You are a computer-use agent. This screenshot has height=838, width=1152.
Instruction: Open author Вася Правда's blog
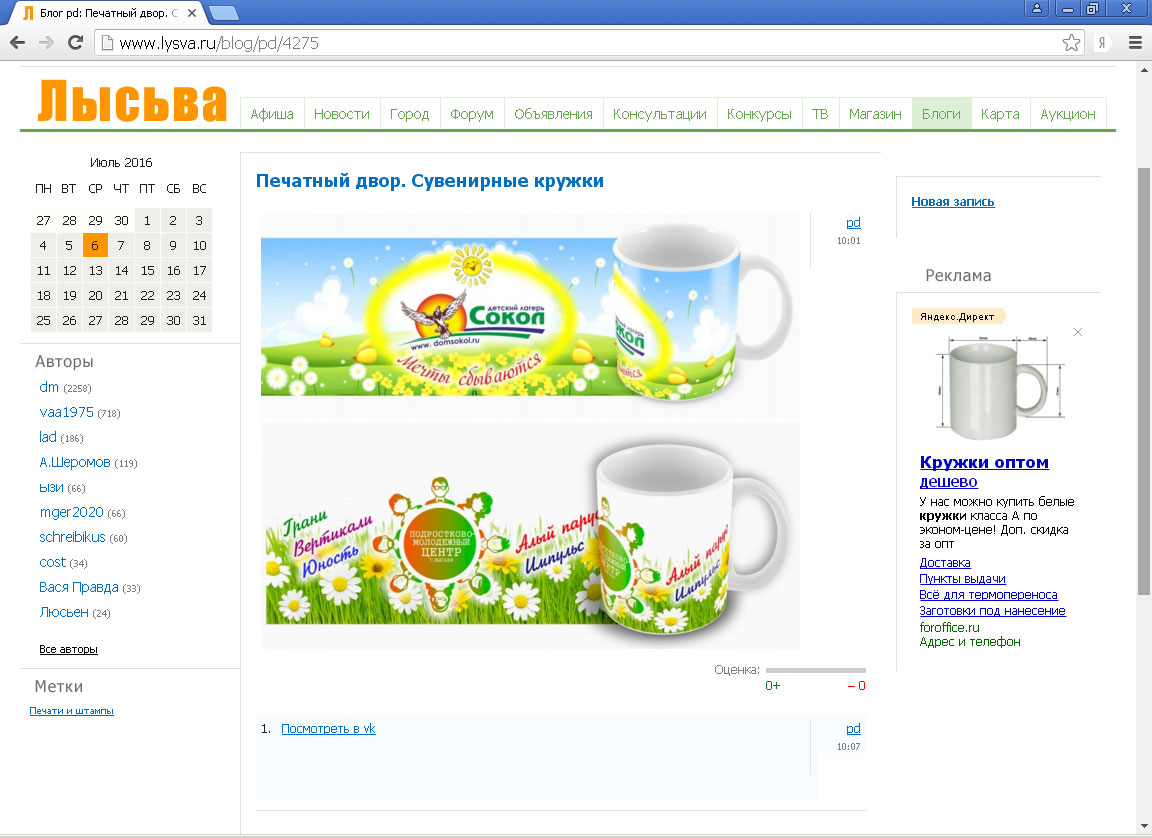coord(79,587)
